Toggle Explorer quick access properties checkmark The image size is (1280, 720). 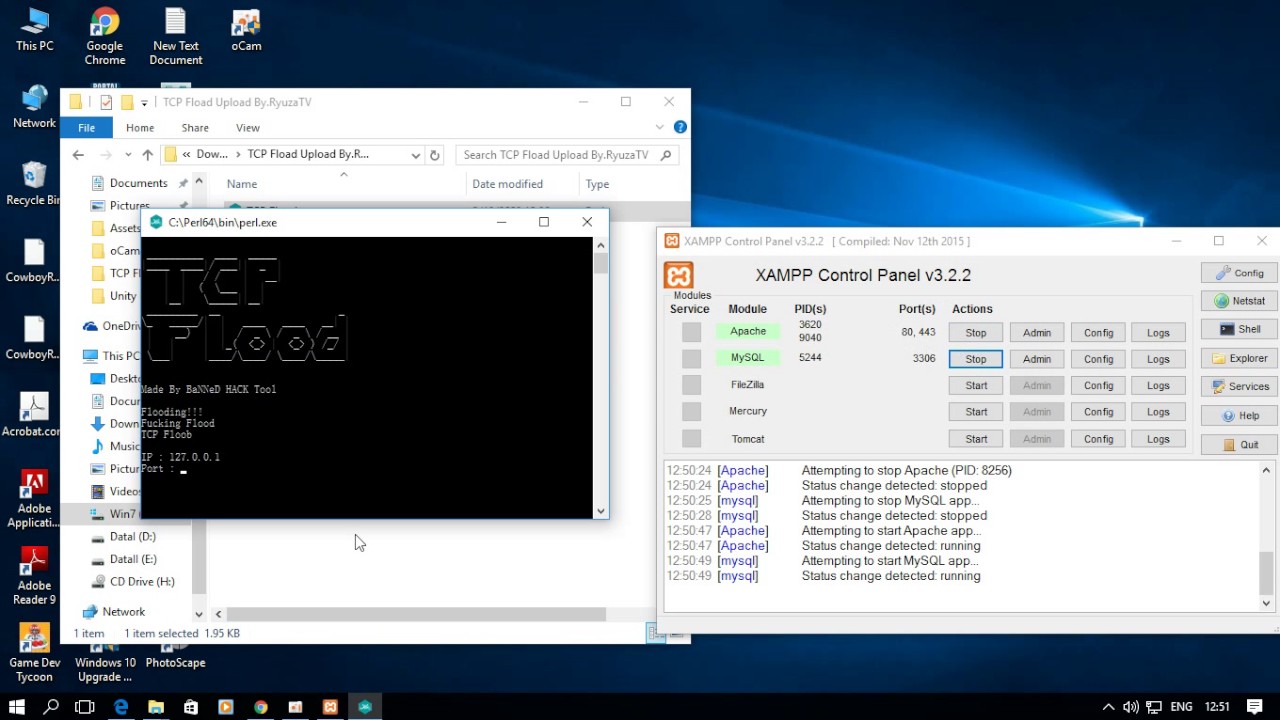(x=106, y=102)
